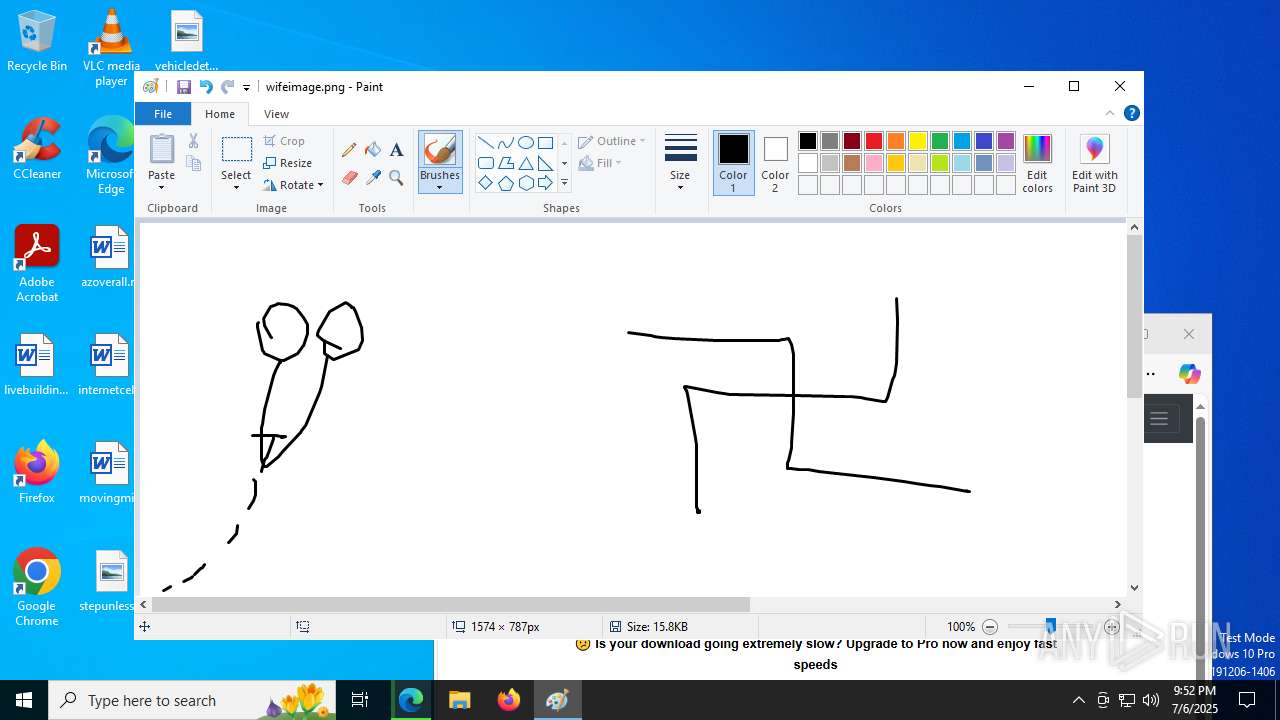Select the Fill with color bucket tool

click(373, 150)
